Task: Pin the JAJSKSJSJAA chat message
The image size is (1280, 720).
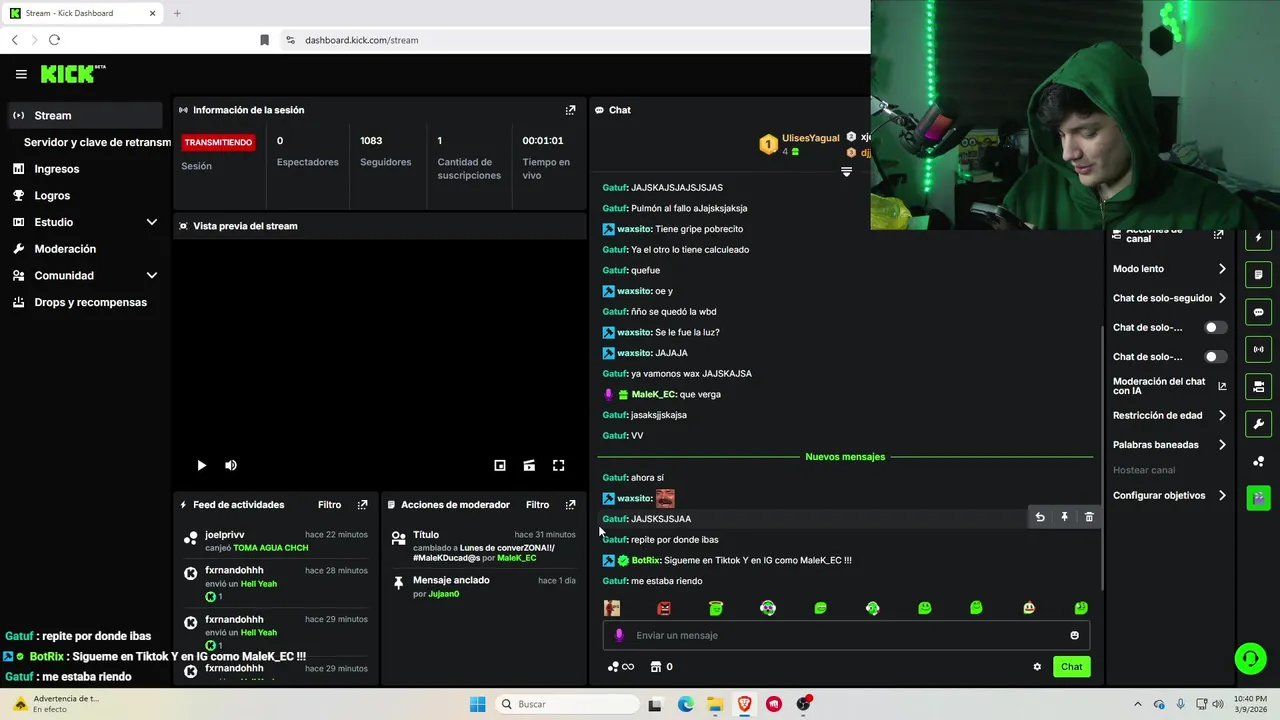Action: [1064, 517]
